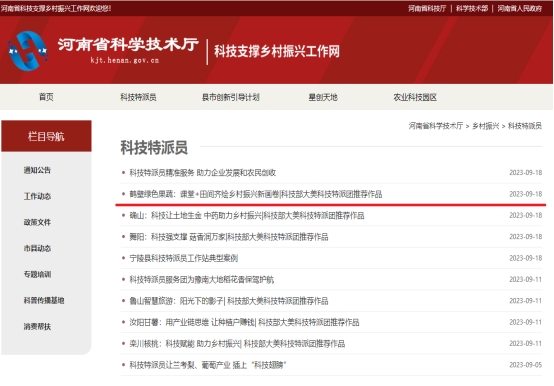Go to 县市创新引导计划 menu item
This screenshot has width=554, height=386.
[x=230, y=97]
